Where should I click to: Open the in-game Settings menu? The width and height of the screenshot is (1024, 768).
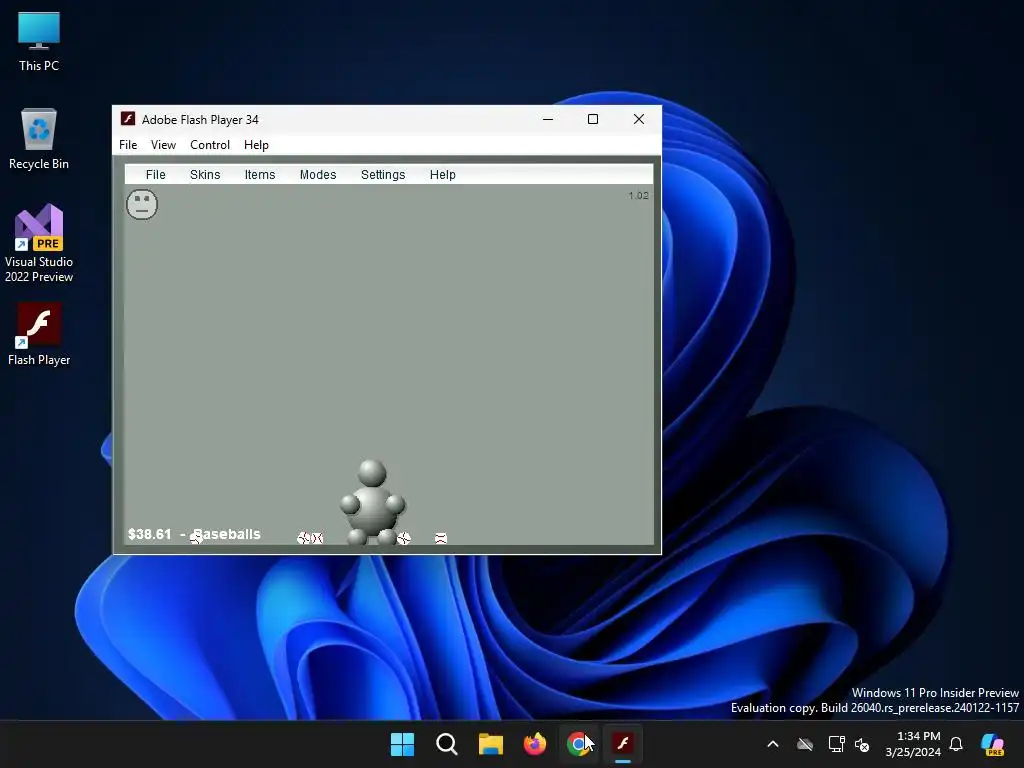[383, 174]
